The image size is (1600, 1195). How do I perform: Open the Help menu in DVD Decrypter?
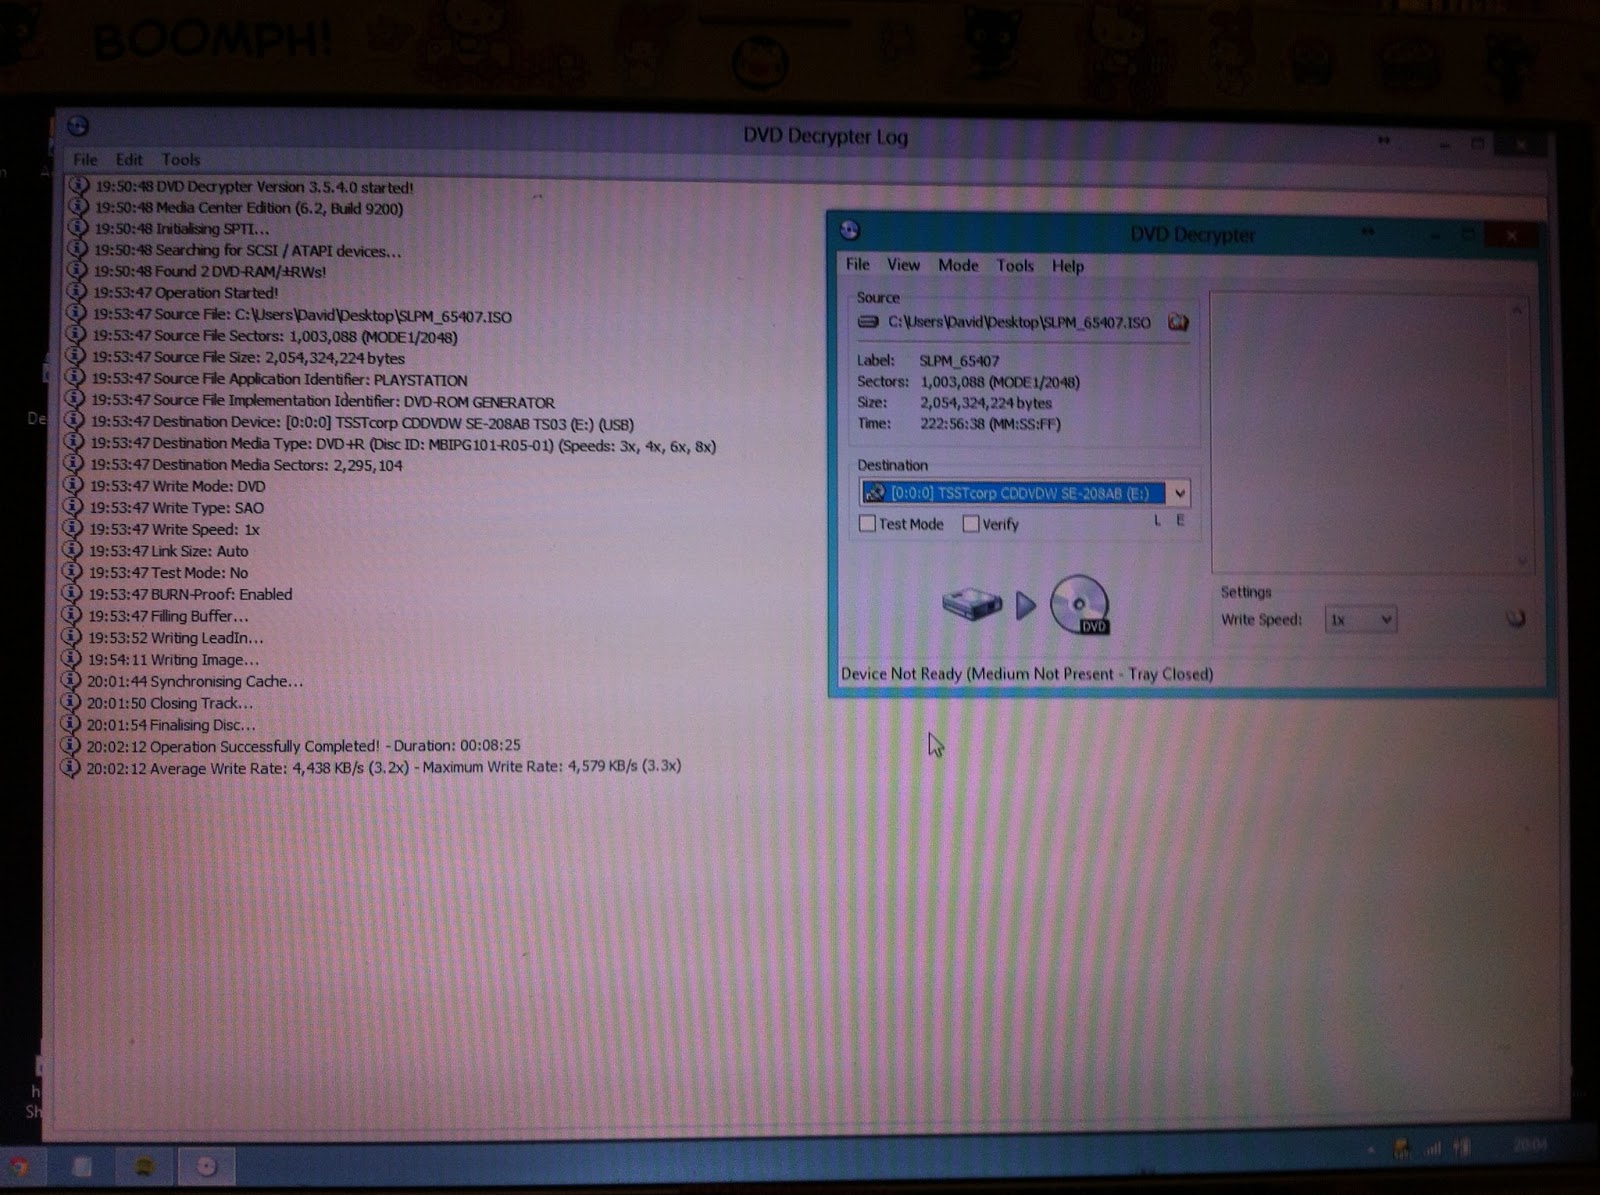[x=1067, y=266]
